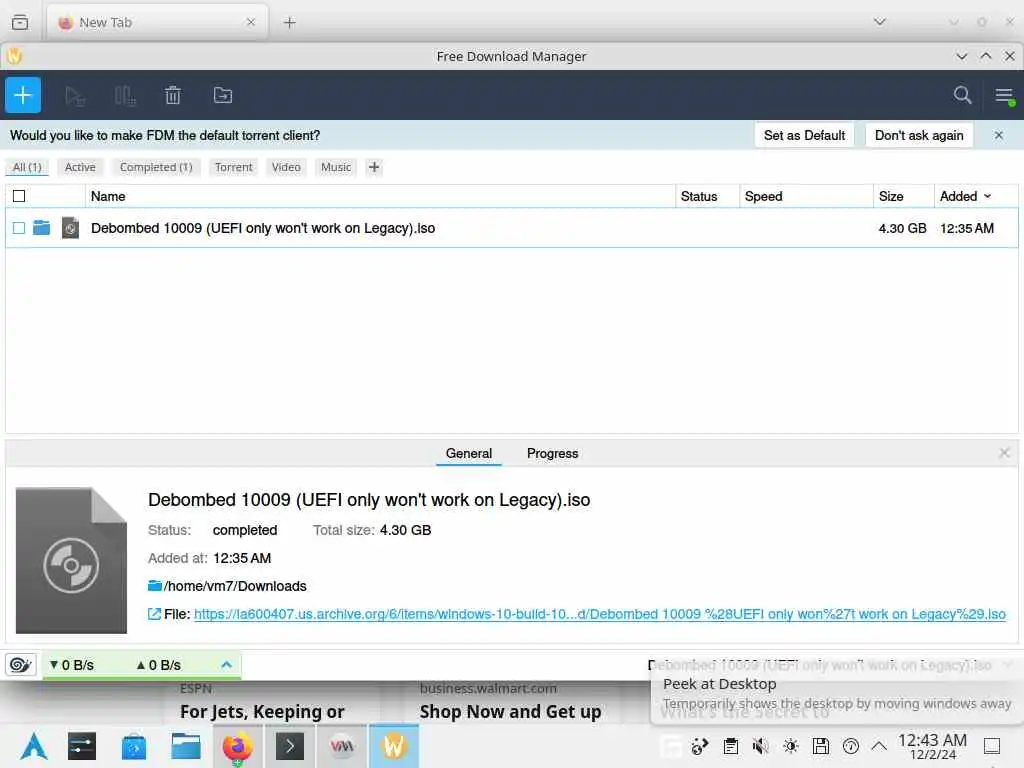This screenshot has height=768, width=1024.
Task: Click the trash delete icon in toolbar
Action: click(172, 95)
